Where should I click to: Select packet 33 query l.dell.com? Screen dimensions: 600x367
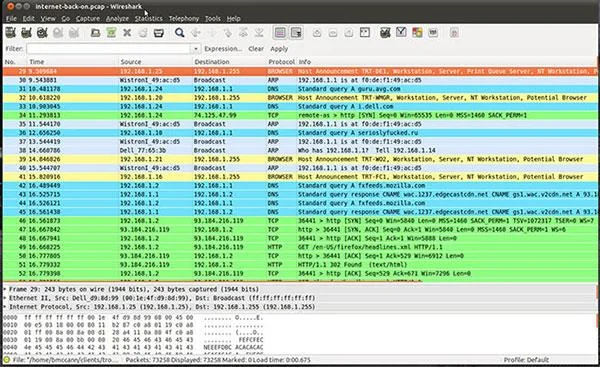coord(300,106)
